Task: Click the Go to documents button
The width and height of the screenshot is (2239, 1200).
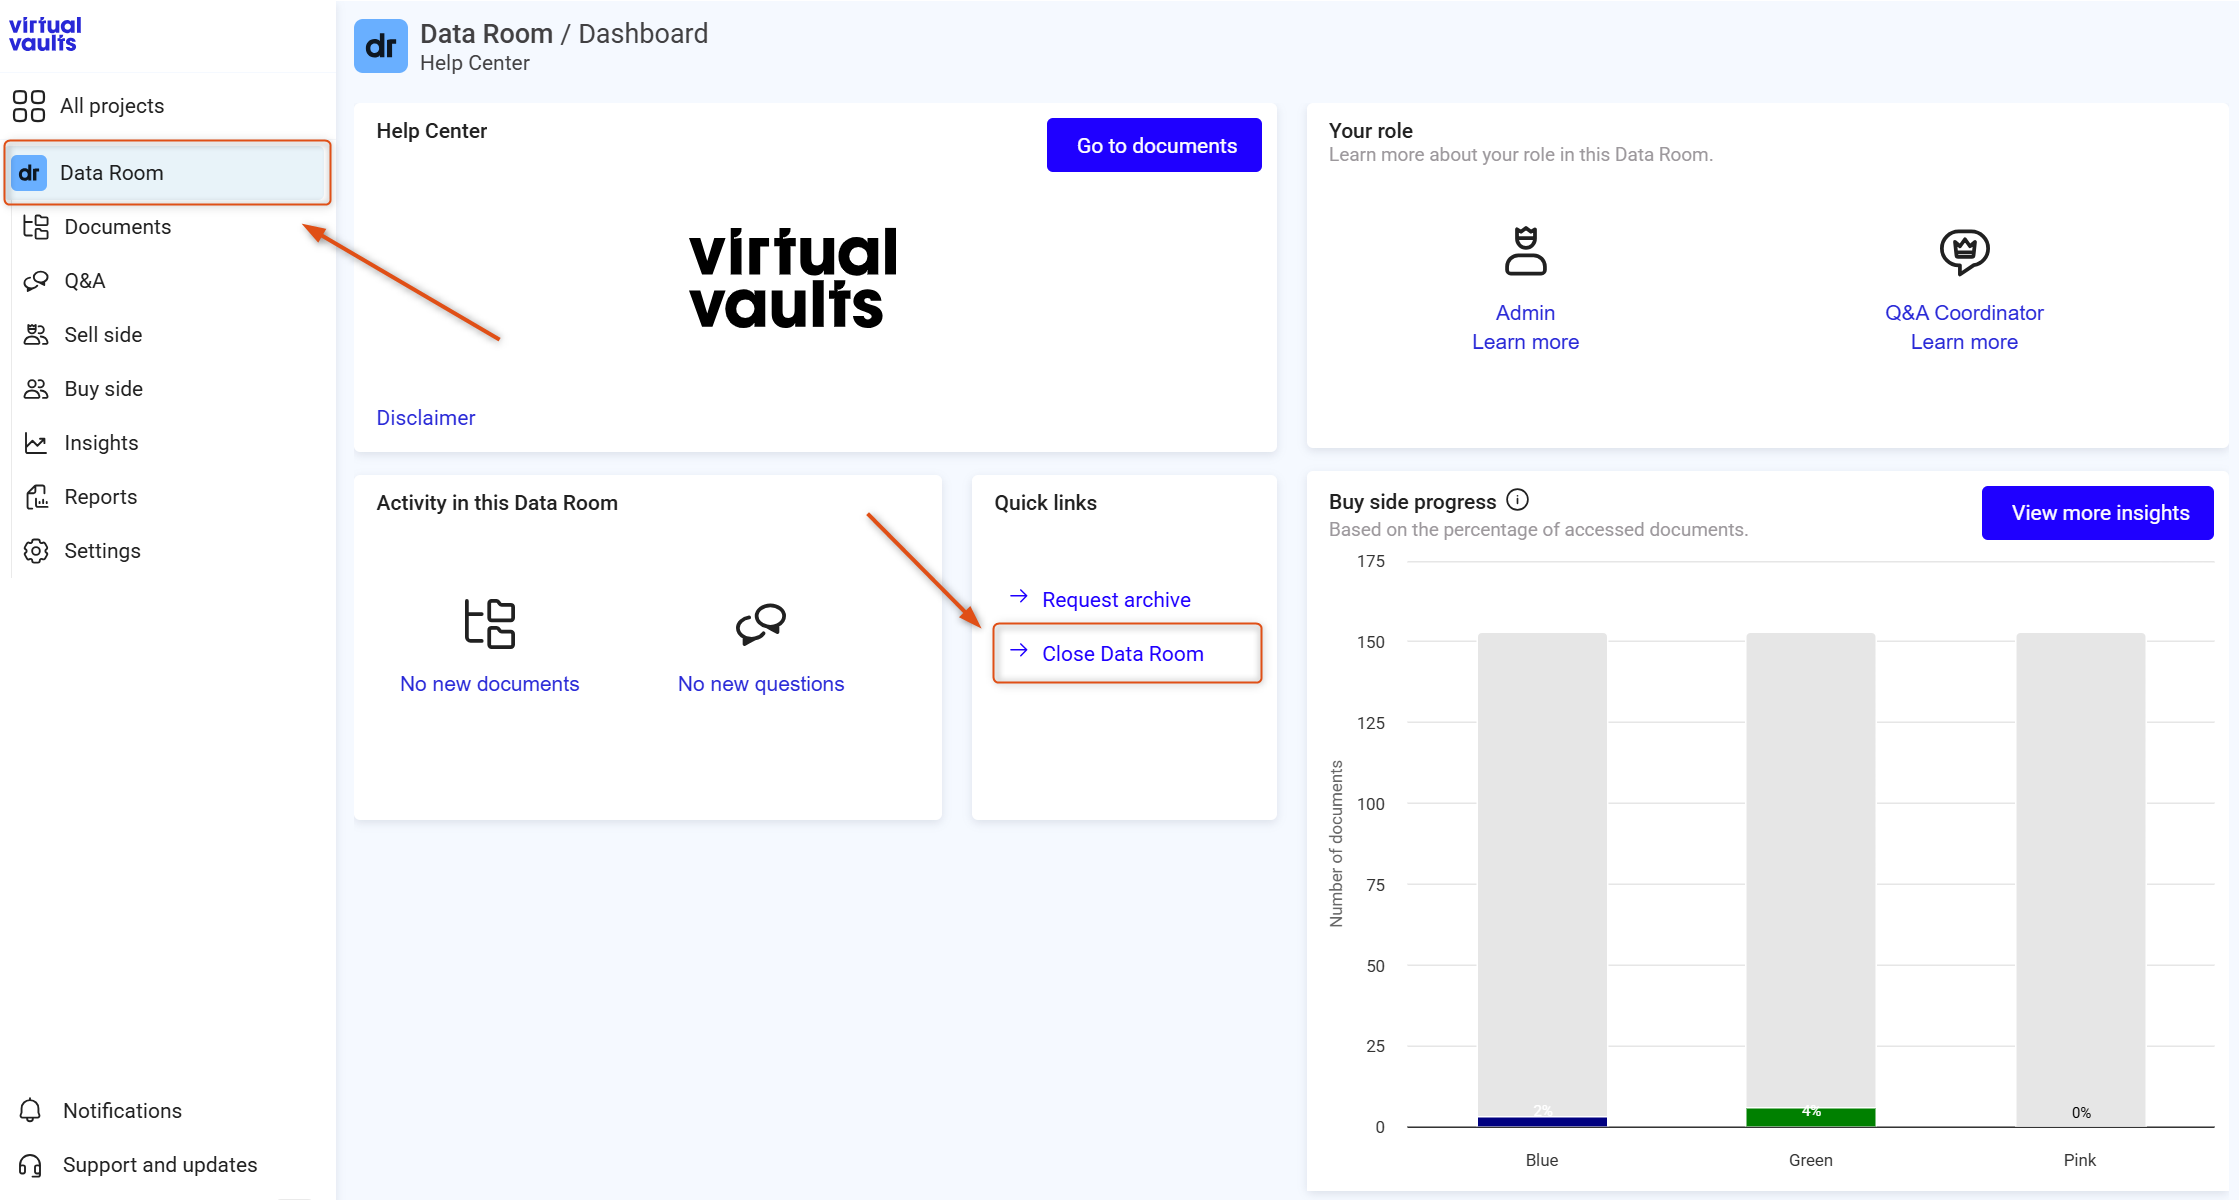Action: (1154, 146)
